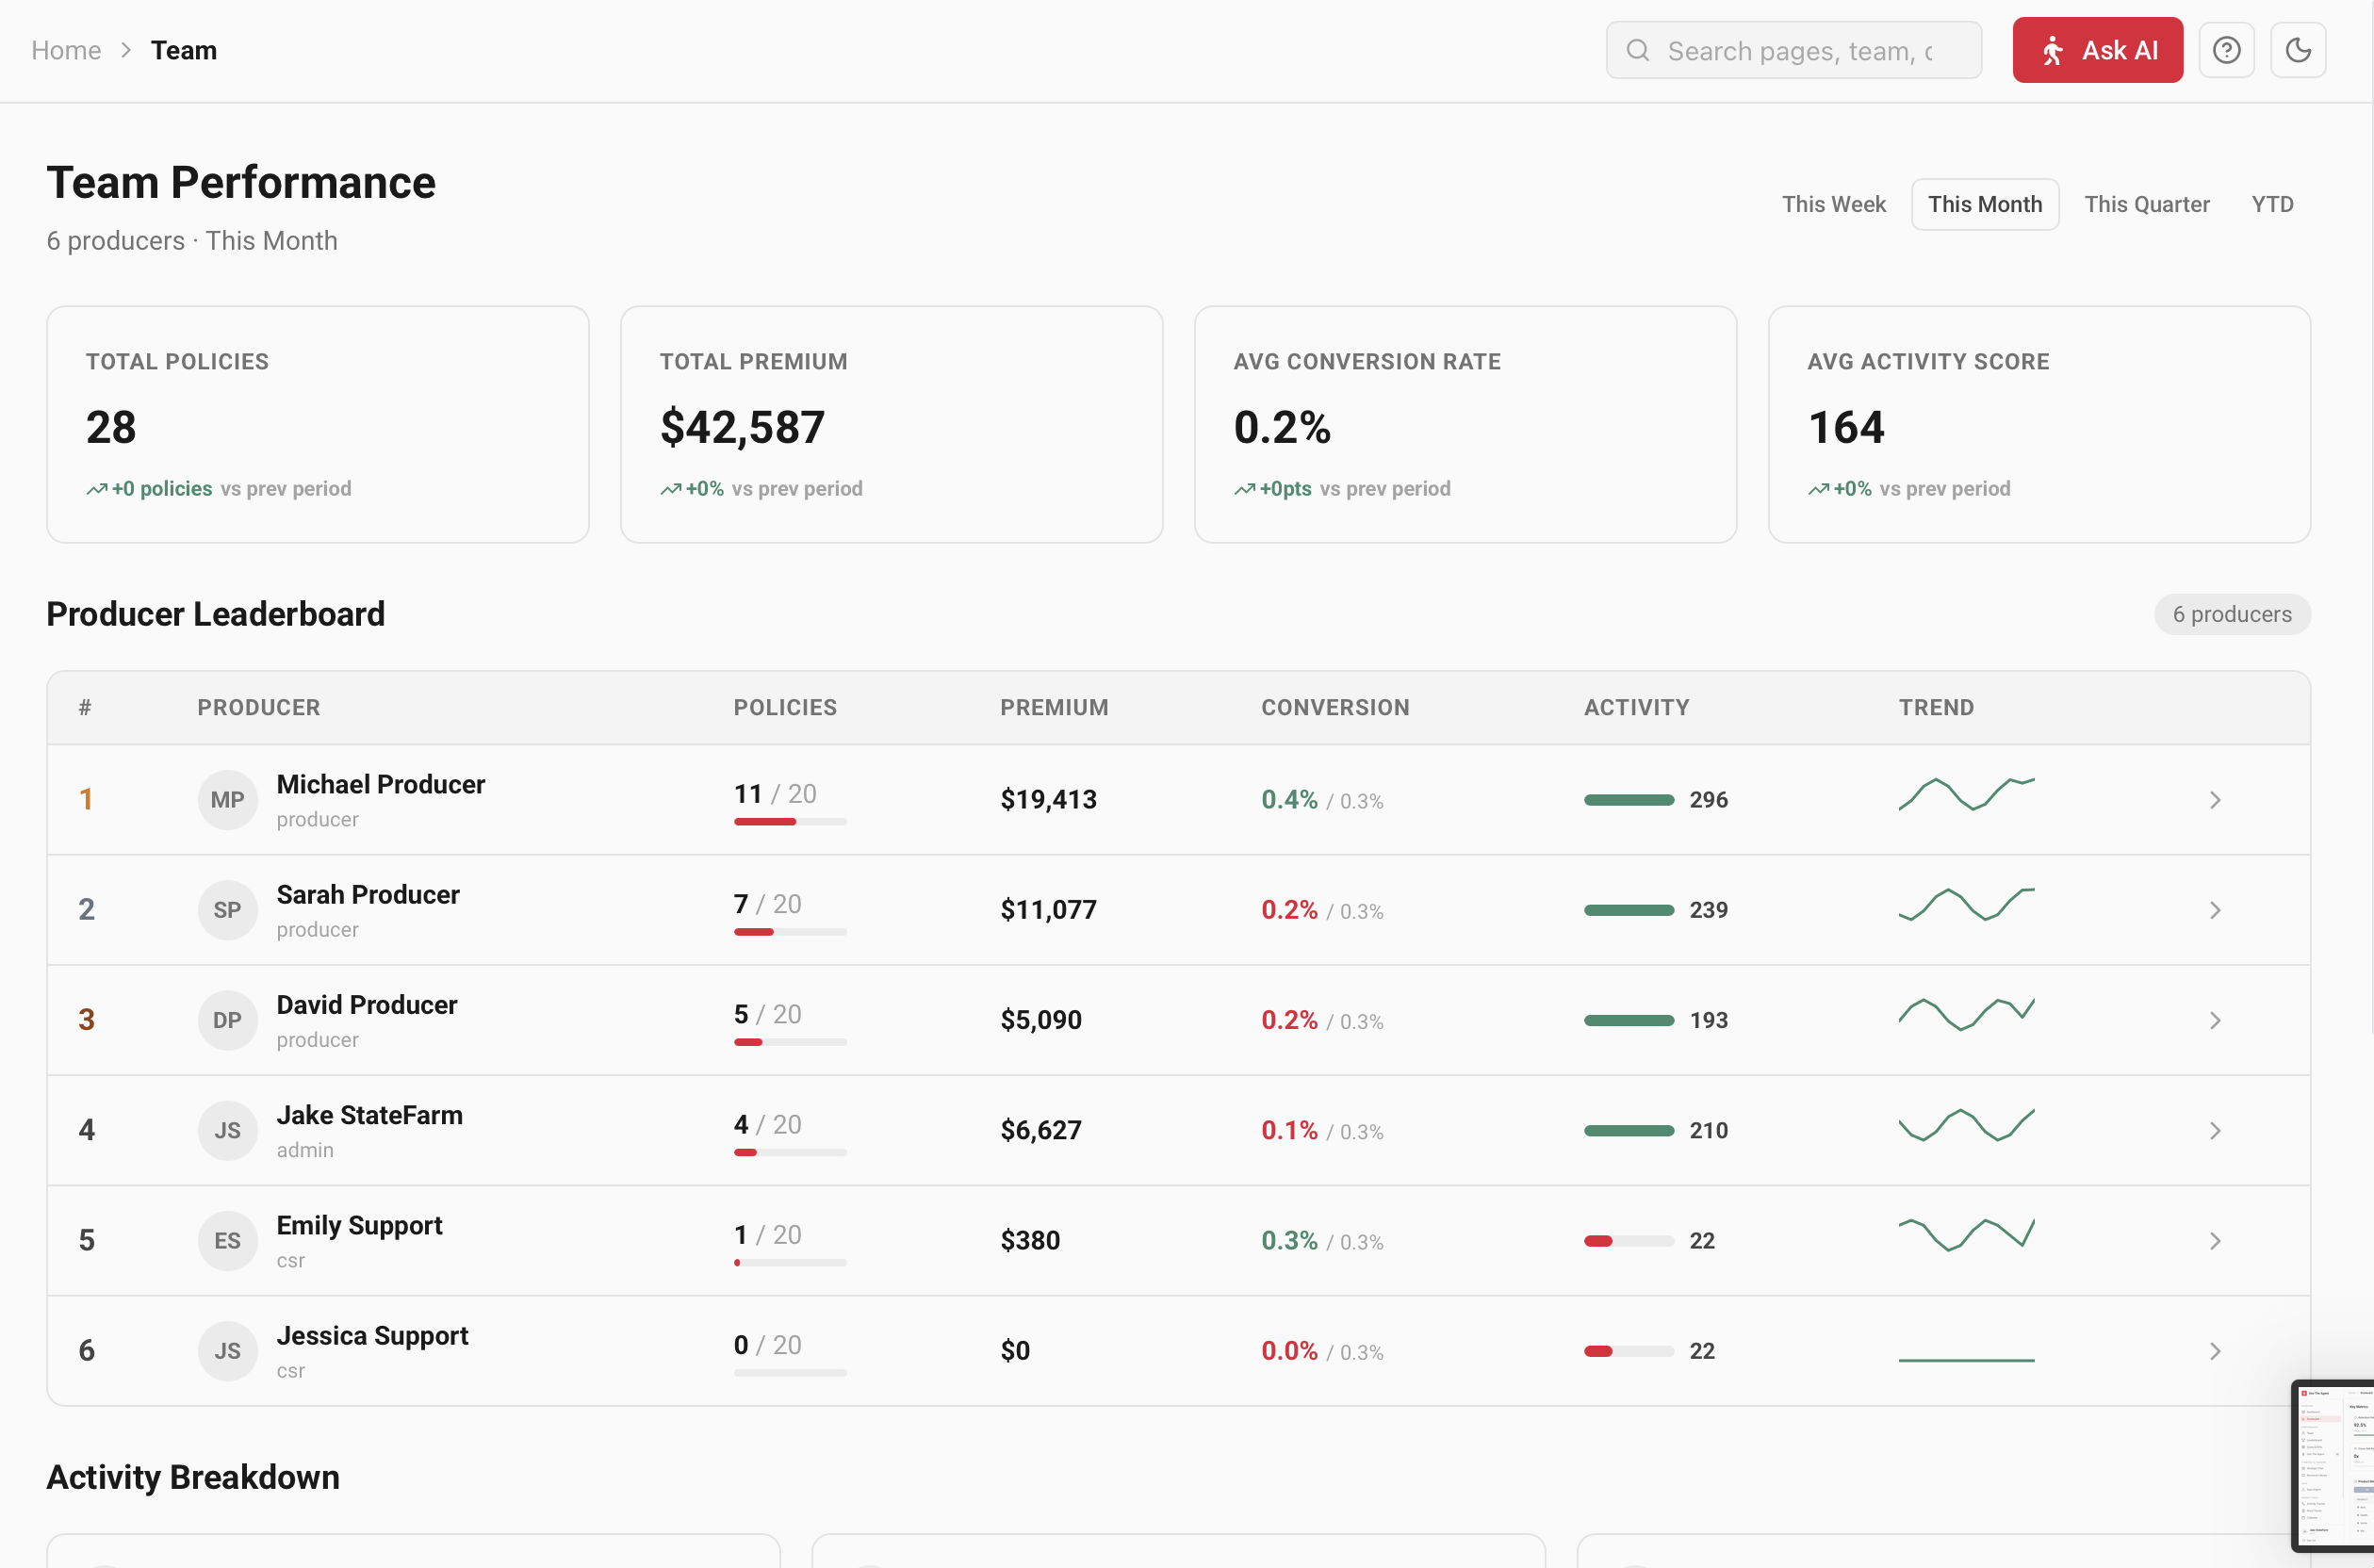Open the Total Premium card
The height and width of the screenshot is (1568, 2374).
pos(891,425)
